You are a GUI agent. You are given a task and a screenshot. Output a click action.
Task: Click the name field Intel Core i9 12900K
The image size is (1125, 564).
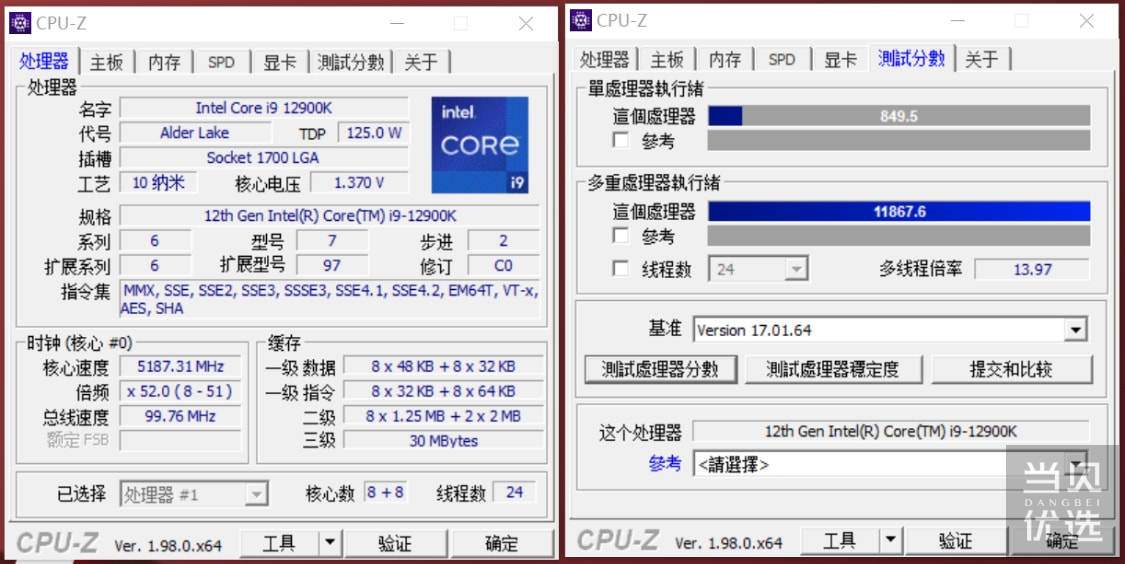pos(264,108)
